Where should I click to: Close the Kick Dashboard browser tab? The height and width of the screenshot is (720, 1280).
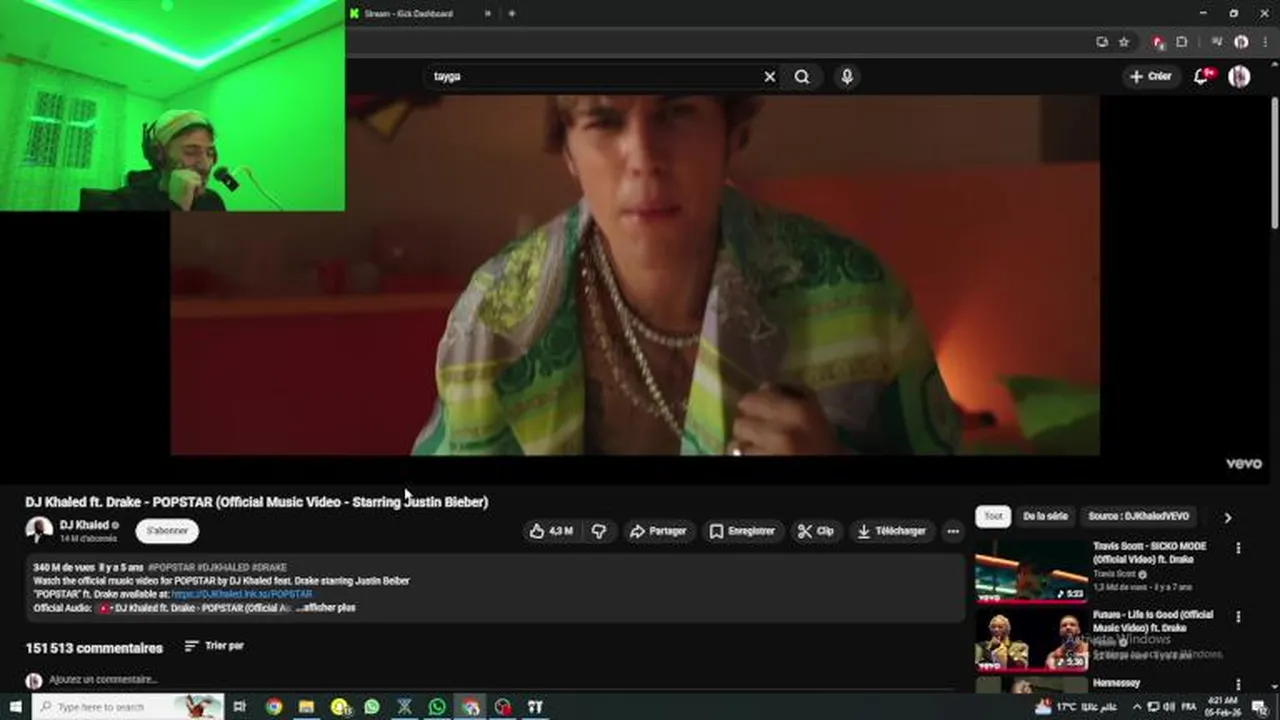click(488, 13)
